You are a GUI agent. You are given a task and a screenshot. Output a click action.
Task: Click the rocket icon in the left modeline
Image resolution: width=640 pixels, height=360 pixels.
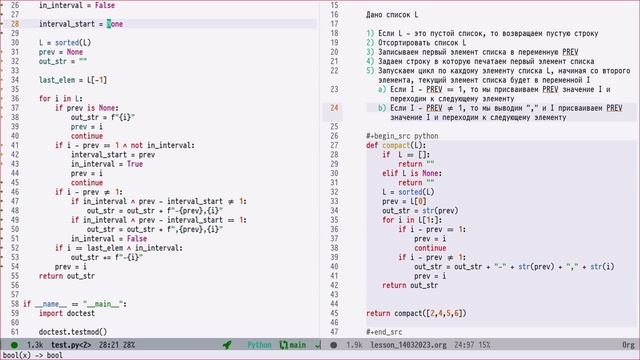[227, 345]
